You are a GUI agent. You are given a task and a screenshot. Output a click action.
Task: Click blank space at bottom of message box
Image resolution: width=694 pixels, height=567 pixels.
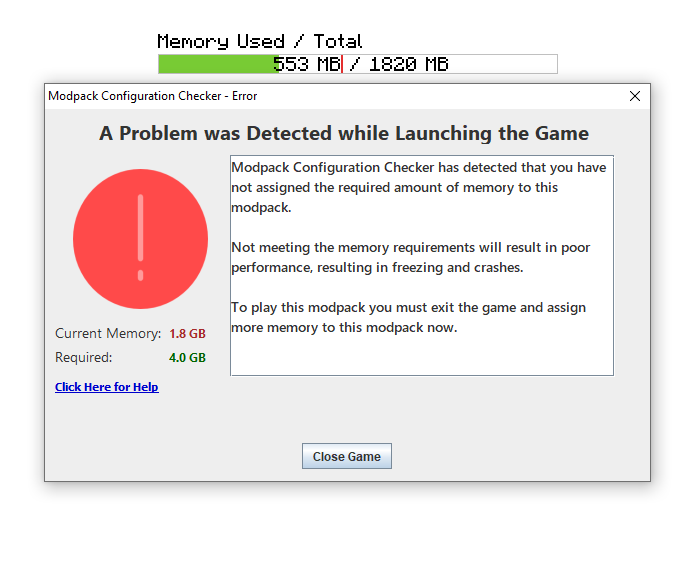point(420,356)
